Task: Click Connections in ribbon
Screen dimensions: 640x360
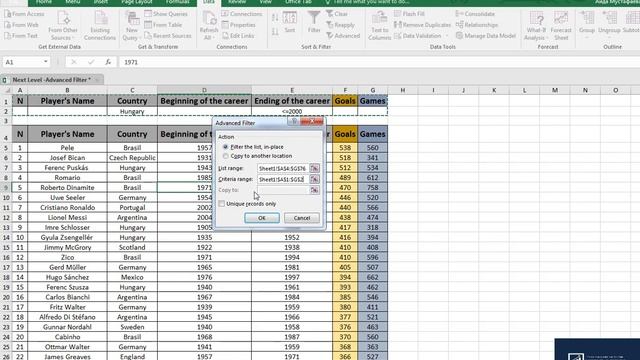Action: [242, 14]
